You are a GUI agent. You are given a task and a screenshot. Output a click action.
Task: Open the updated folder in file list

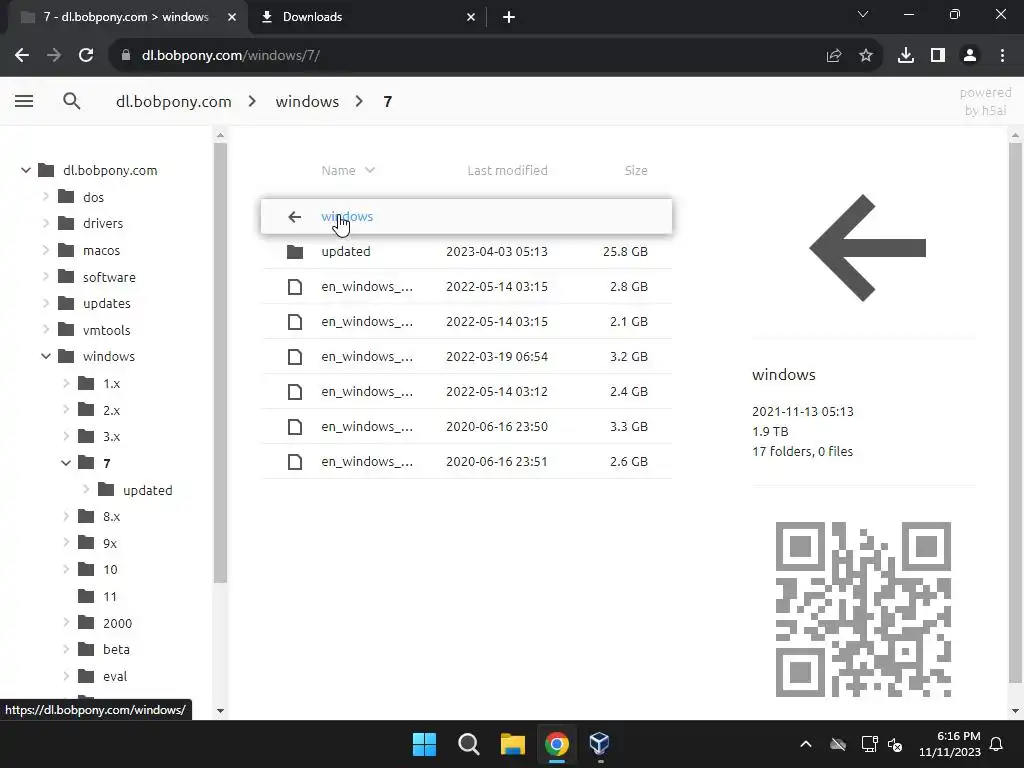click(466, 251)
